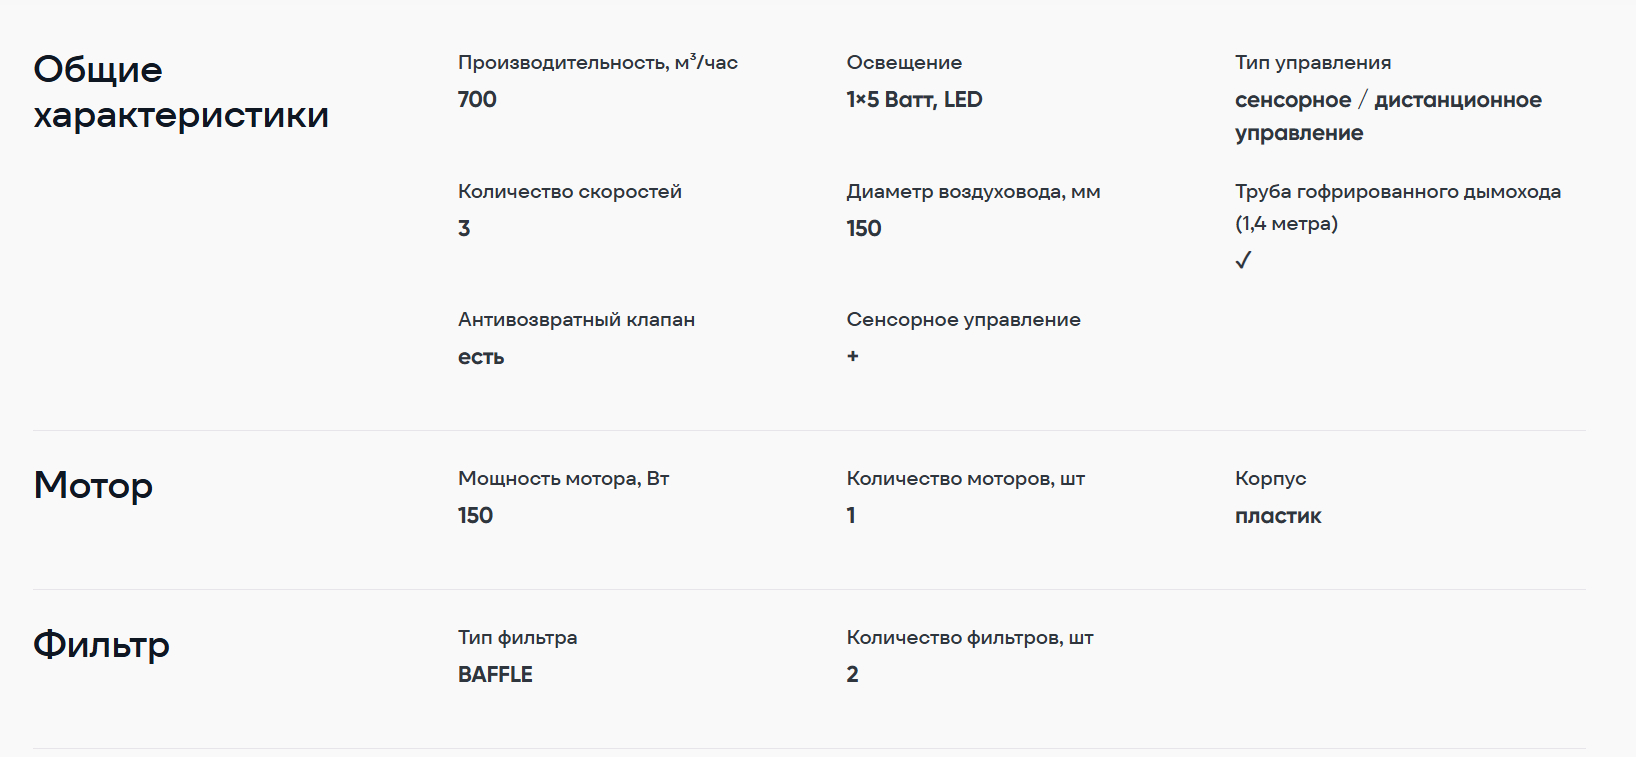Click the BAFFLE filter type value

[495, 675]
